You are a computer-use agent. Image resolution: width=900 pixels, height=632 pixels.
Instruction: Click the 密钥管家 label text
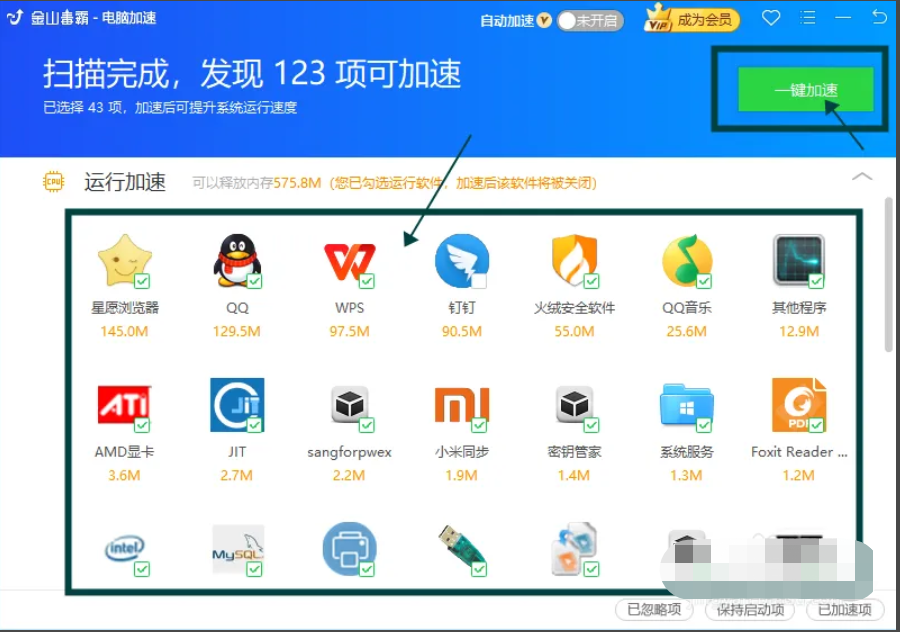[x=574, y=452]
